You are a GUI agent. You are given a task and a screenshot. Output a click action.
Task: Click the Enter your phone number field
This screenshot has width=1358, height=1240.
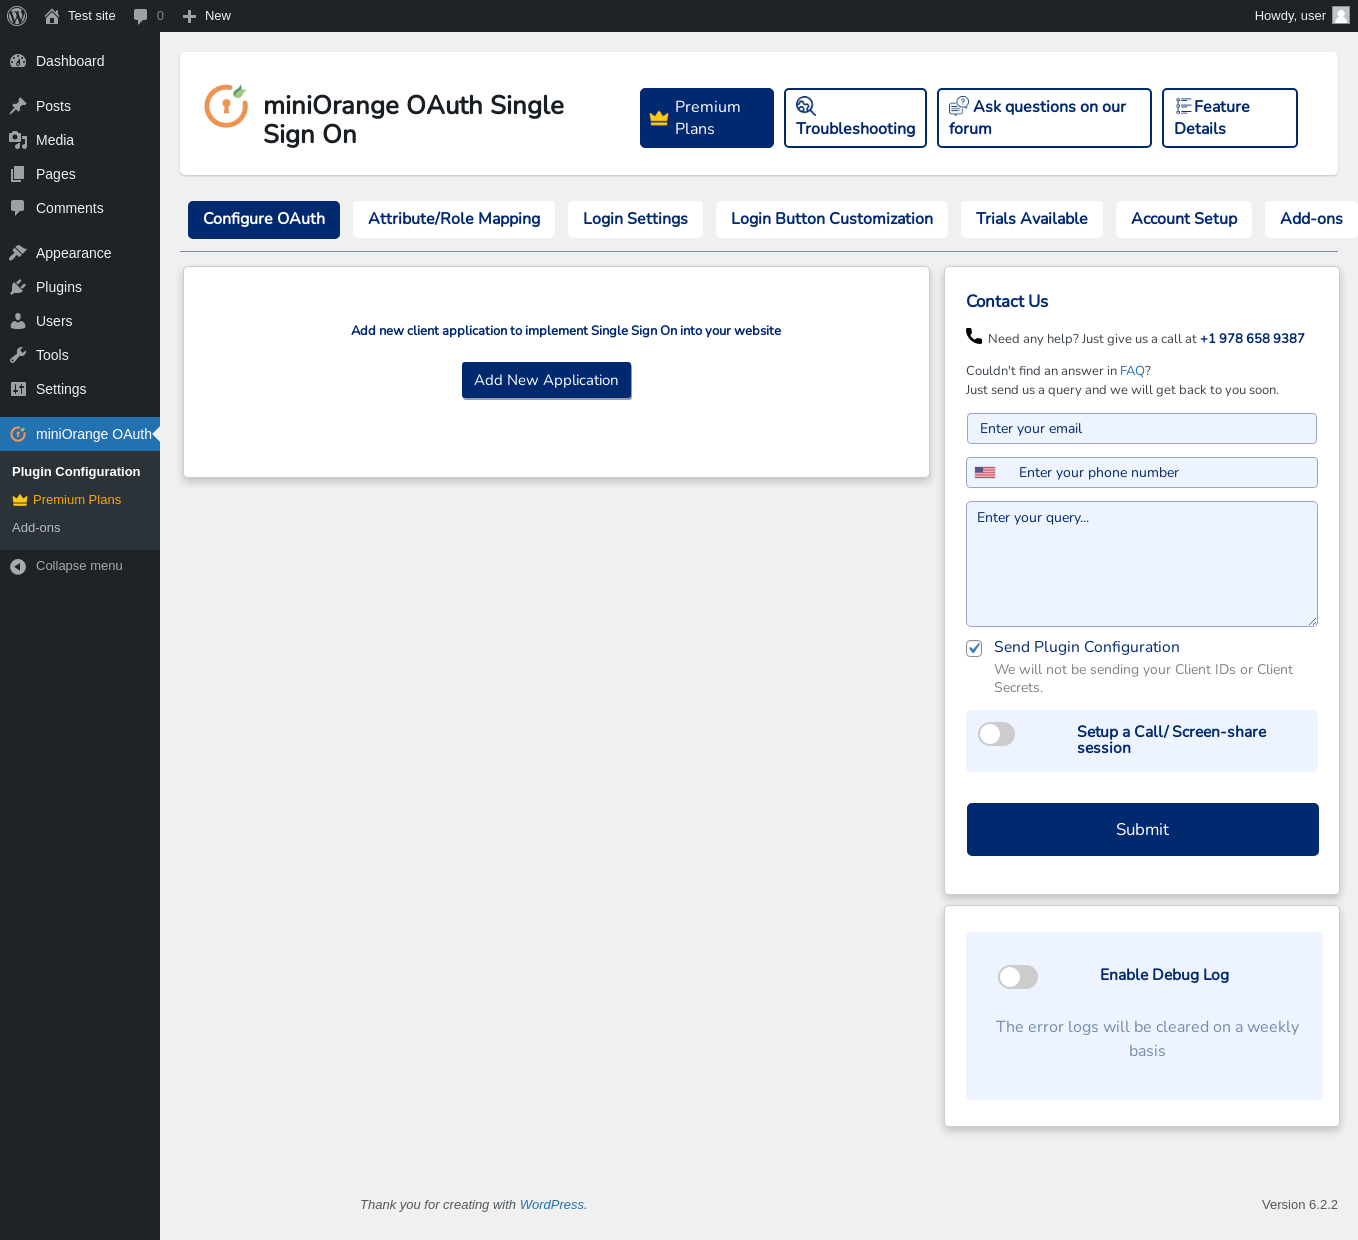(1141, 472)
